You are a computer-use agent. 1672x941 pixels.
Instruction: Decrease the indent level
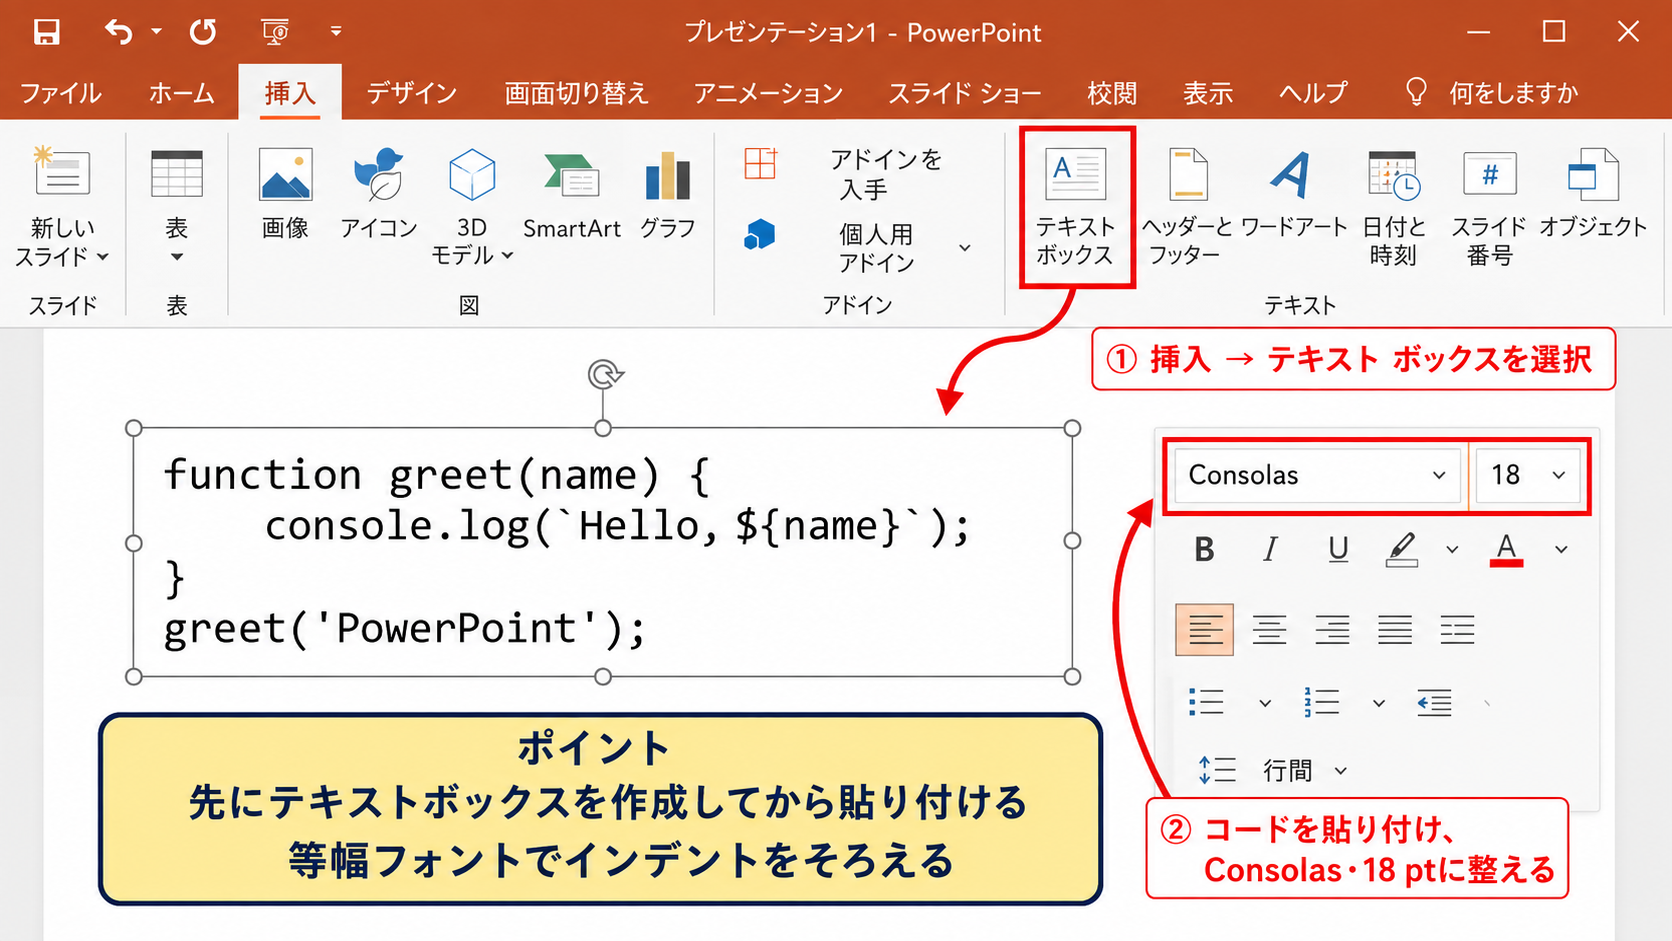click(1434, 703)
